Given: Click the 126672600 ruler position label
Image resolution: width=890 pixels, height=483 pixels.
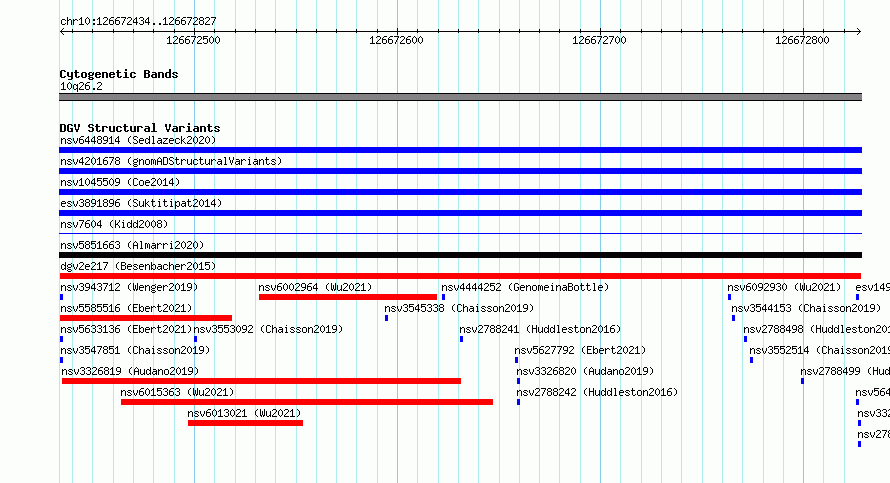Looking at the screenshot, I should (x=396, y=40).
